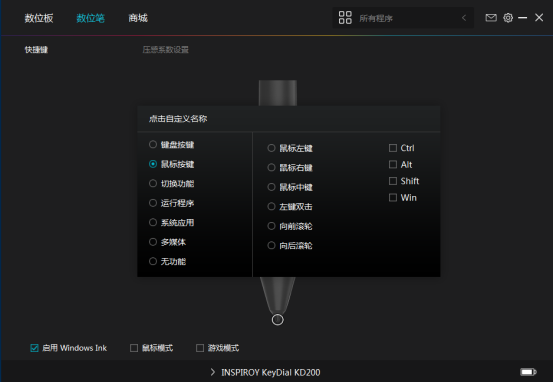Choose 向后滚轮 option
Screen dimensions: 554x382
pyautogui.click(x=271, y=245)
